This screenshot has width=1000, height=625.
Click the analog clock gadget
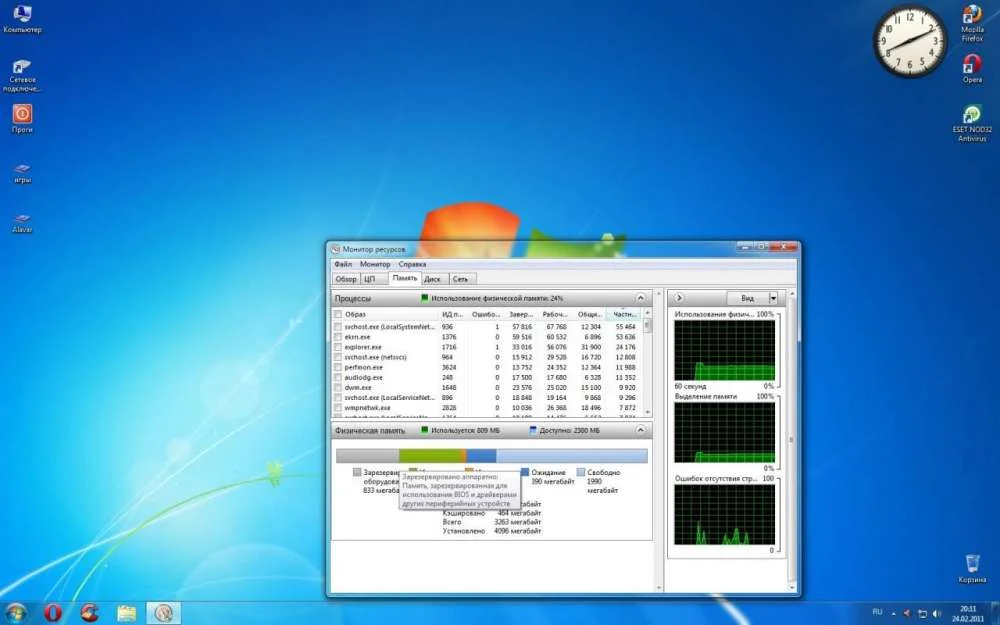click(x=909, y=42)
